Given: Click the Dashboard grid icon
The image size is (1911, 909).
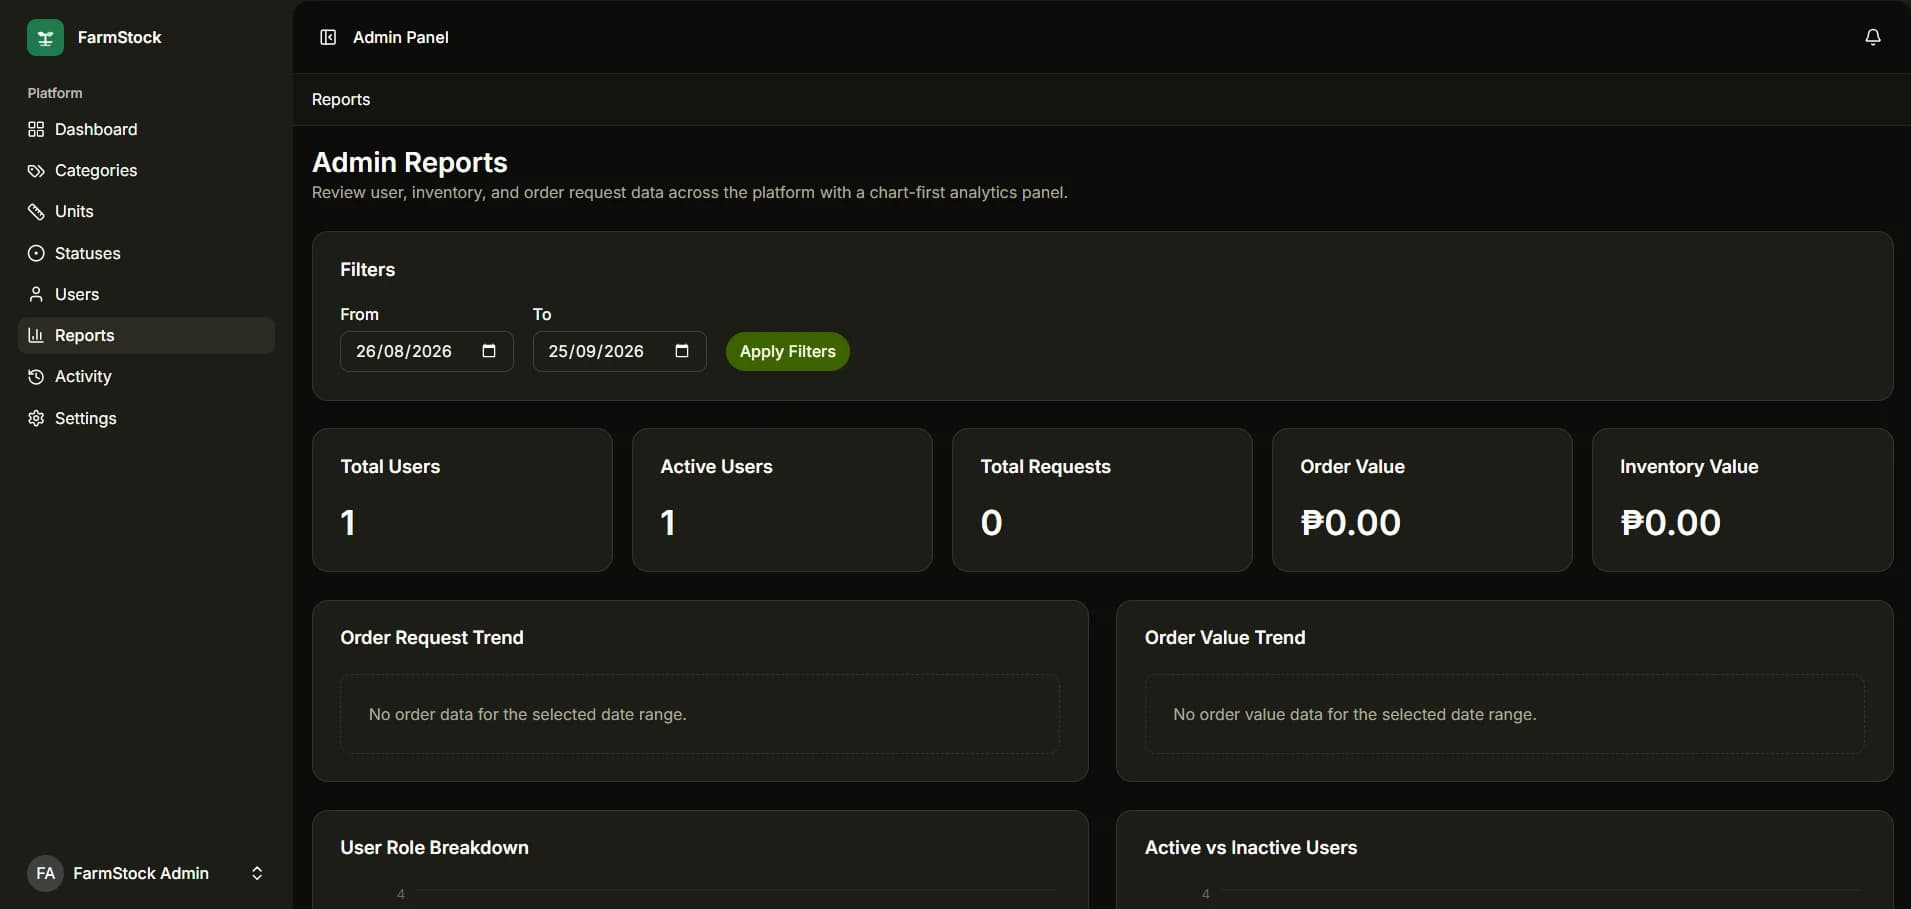Looking at the screenshot, I should [36, 129].
